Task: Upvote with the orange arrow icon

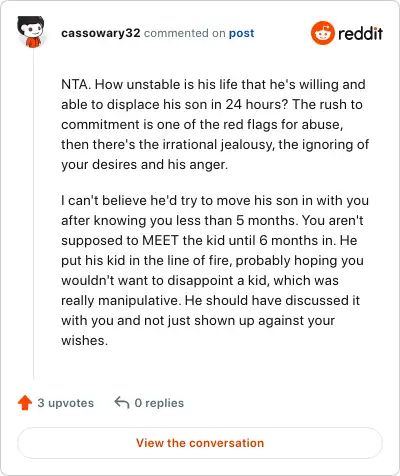Action: (25, 403)
